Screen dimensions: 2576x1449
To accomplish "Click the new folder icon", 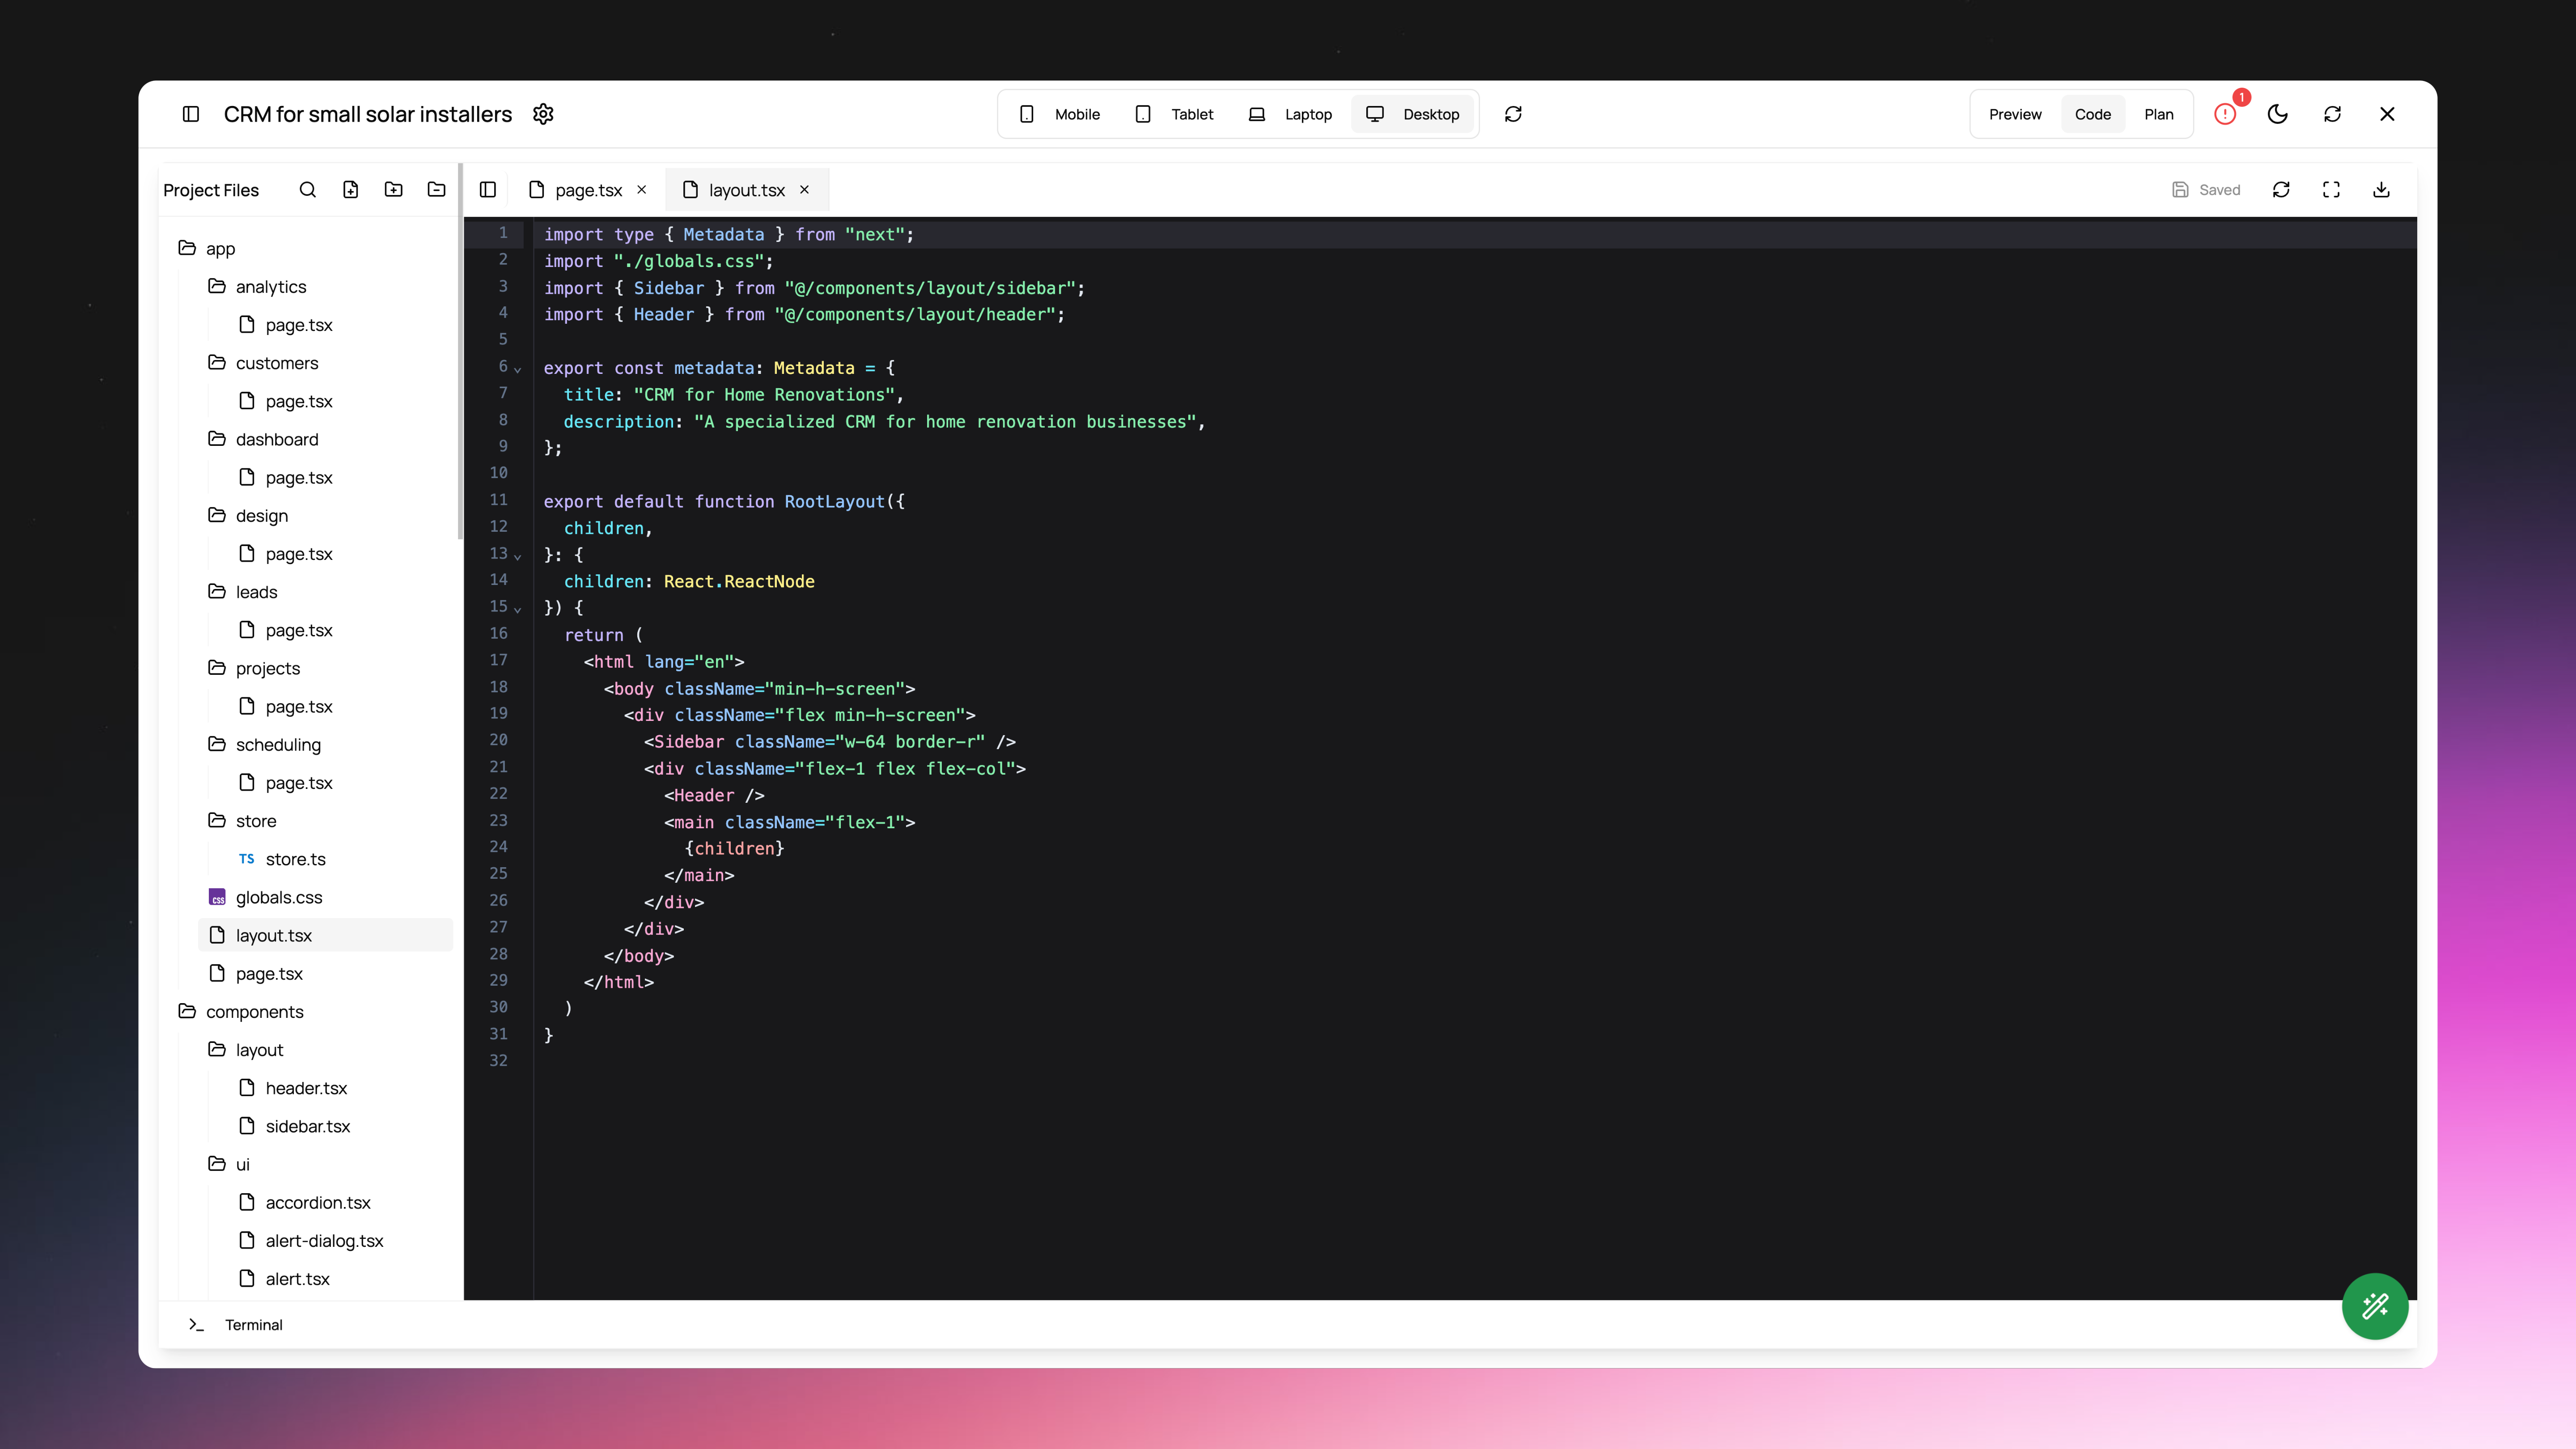I will pos(393,190).
